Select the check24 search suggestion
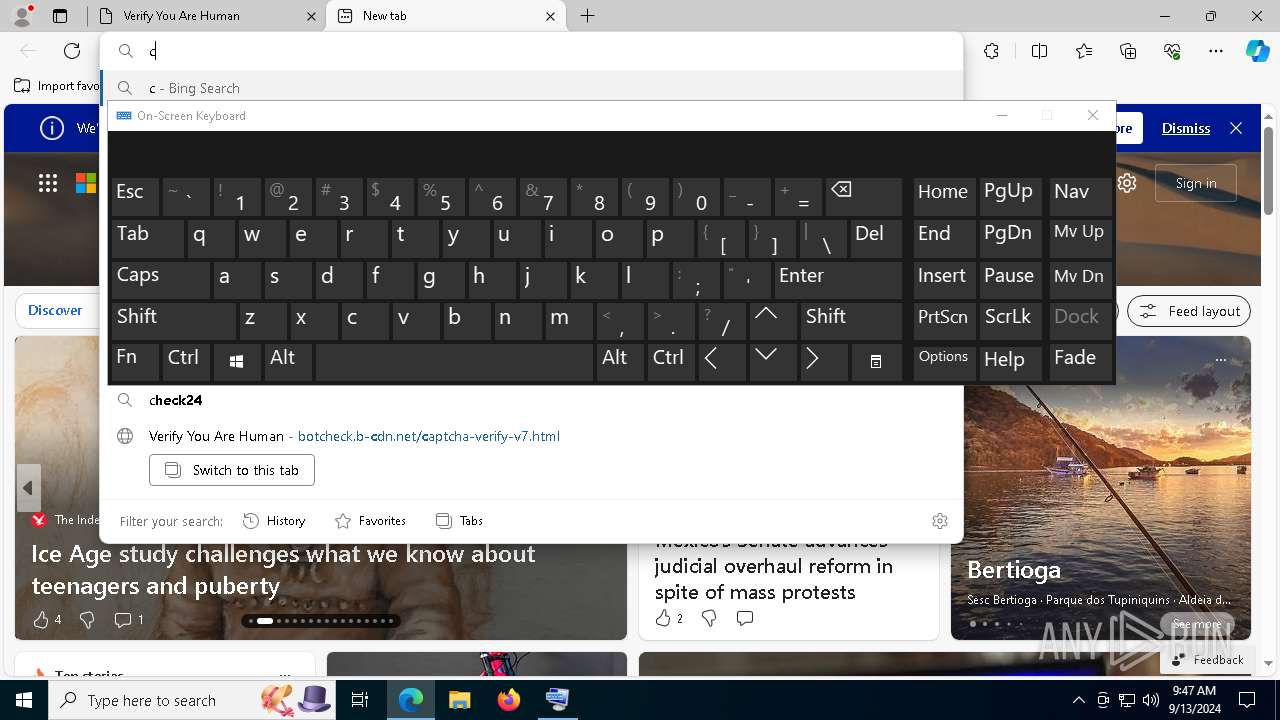 (531, 400)
